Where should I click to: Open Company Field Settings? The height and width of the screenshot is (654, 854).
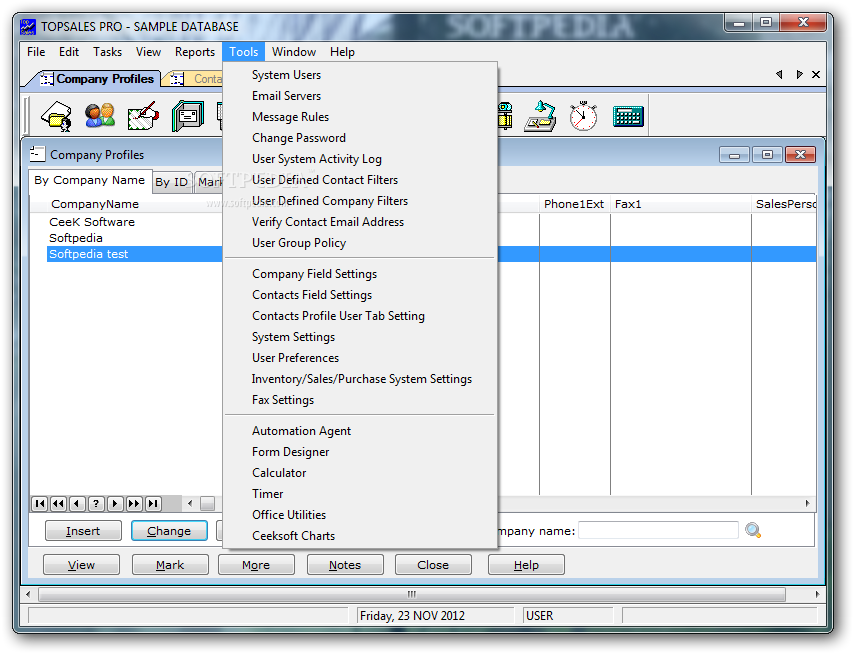360,274
